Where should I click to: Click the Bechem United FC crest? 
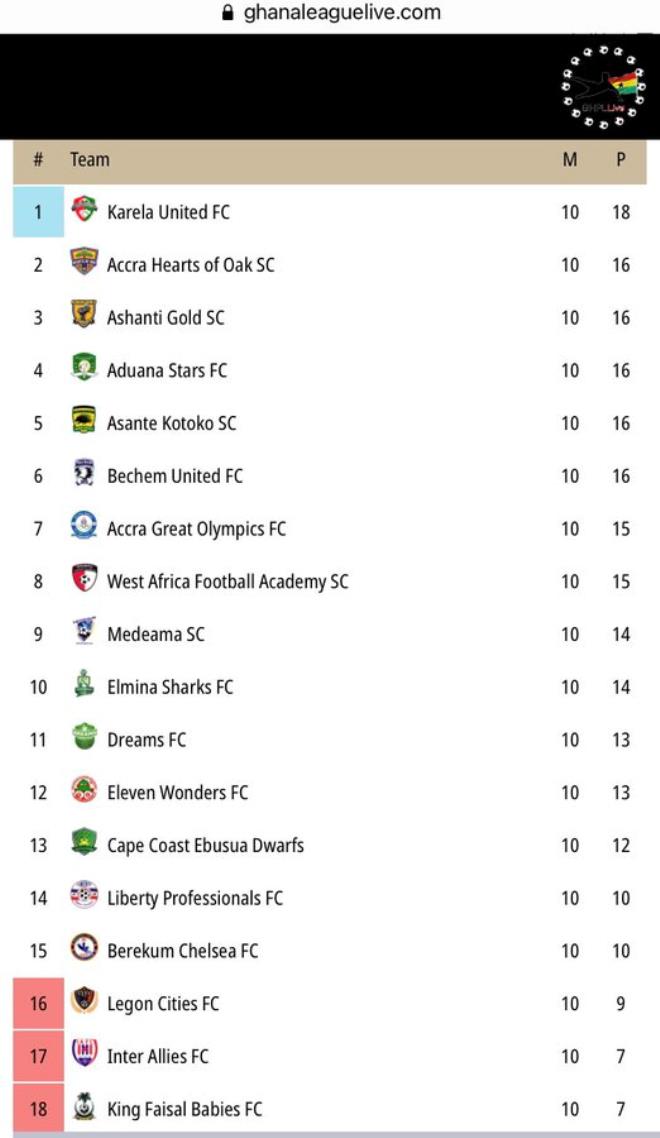pos(84,472)
